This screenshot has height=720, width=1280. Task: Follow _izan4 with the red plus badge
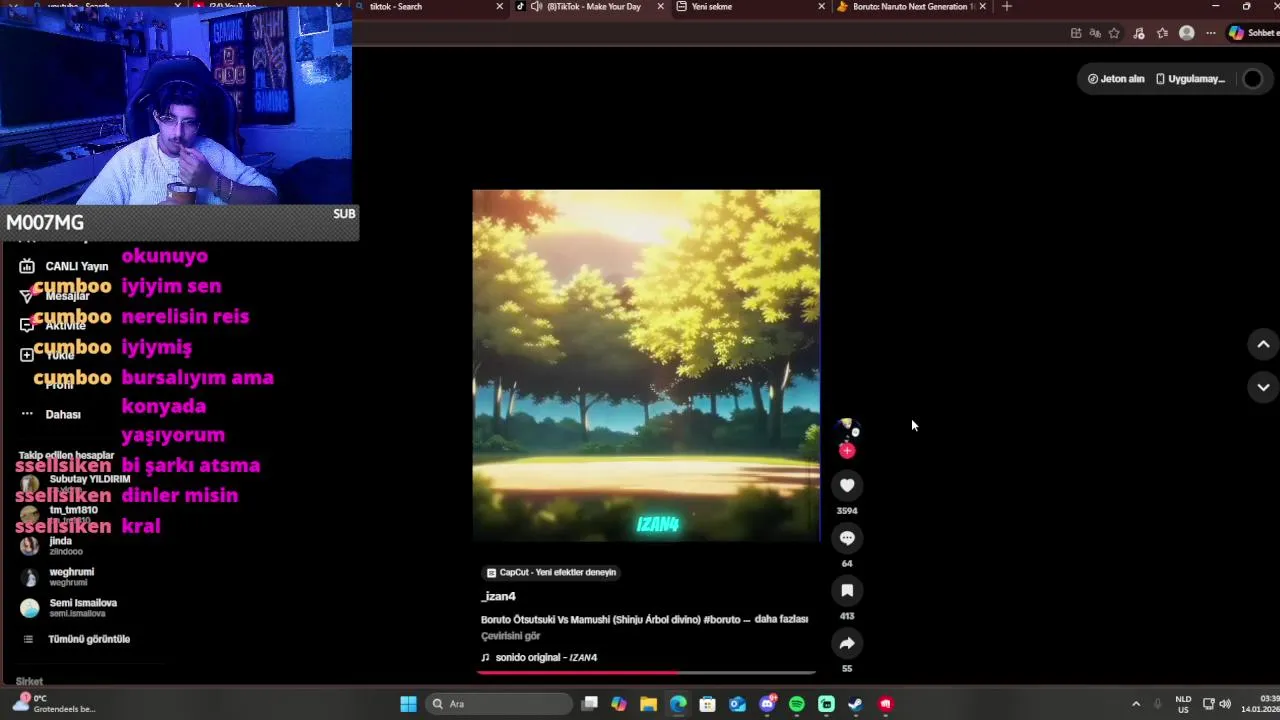tap(847, 451)
